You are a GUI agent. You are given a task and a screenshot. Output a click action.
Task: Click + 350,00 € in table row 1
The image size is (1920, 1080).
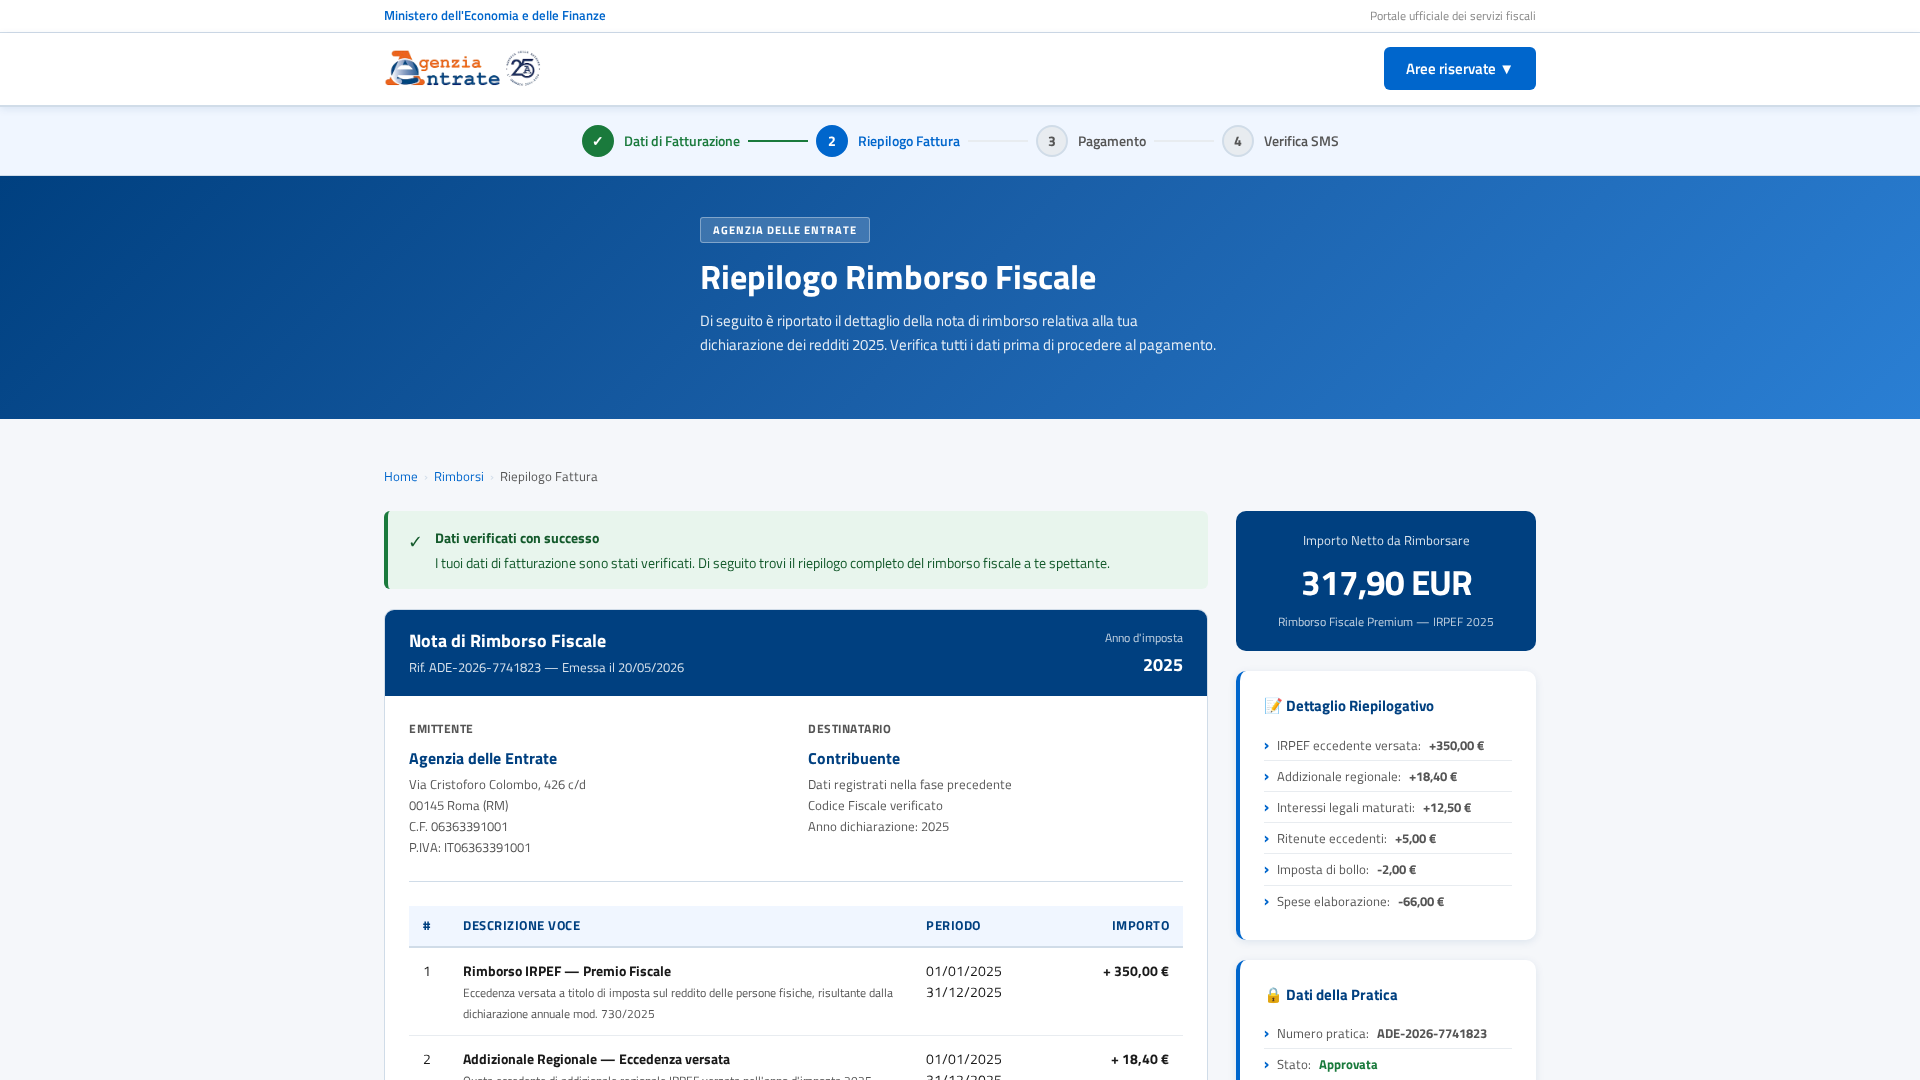pyautogui.click(x=1136, y=972)
